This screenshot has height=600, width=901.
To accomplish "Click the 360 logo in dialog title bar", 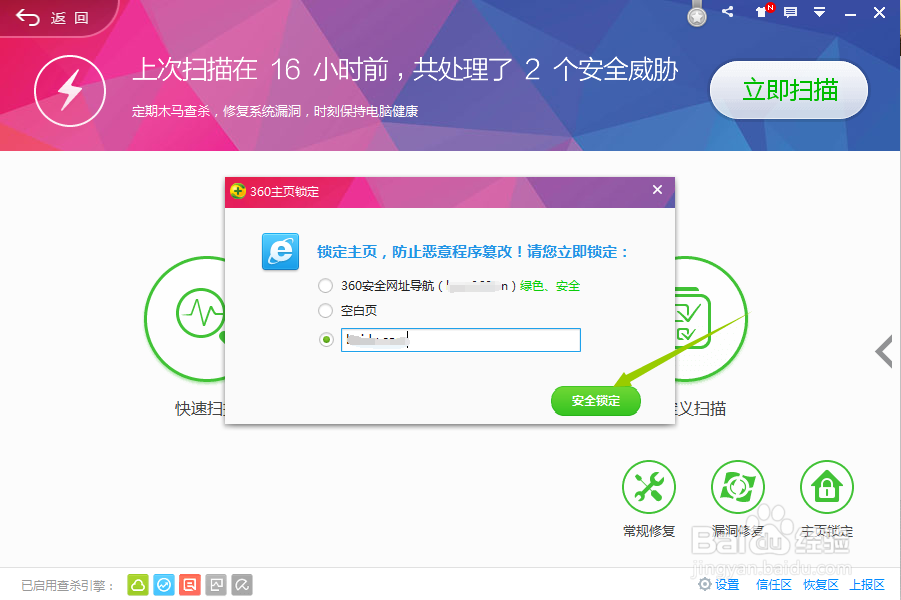I will click(x=238, y=191).
